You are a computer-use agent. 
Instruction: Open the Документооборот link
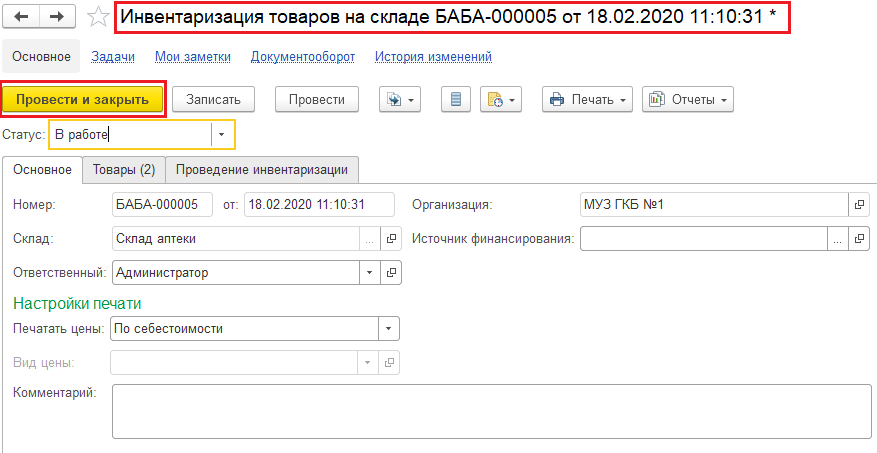pos(303,56)
